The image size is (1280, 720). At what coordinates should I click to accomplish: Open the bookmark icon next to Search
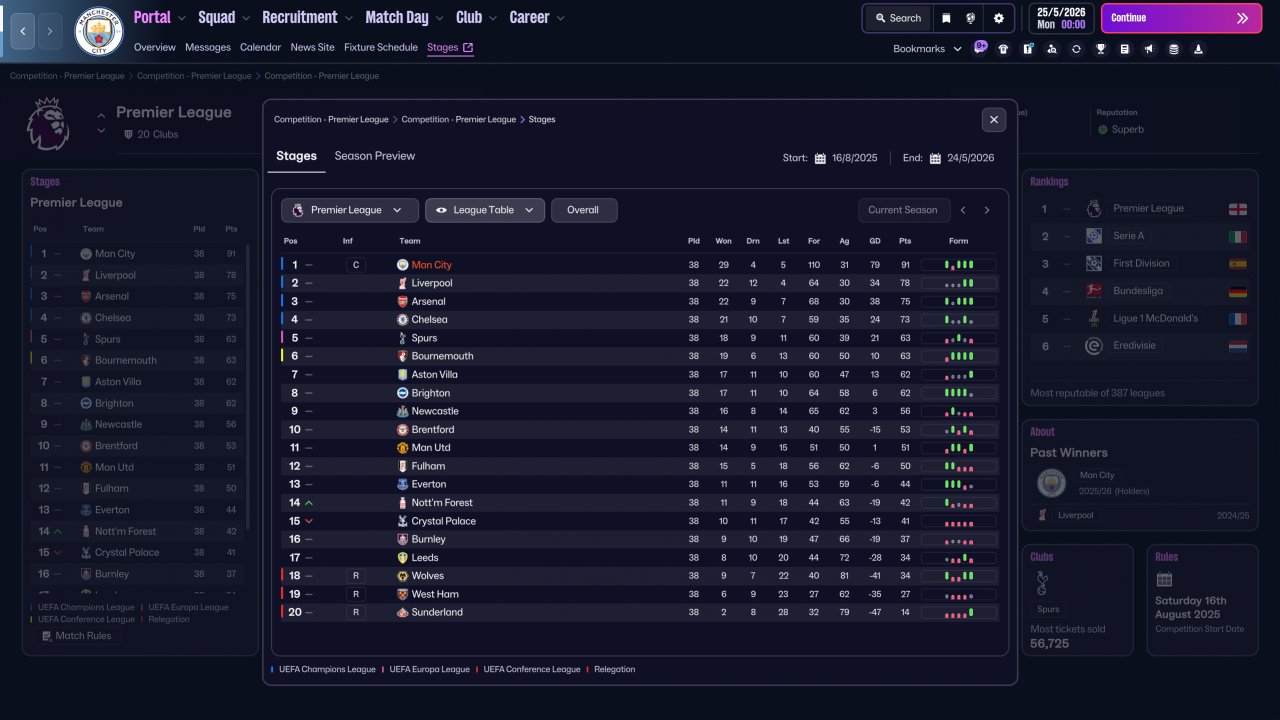pos(946,18)
